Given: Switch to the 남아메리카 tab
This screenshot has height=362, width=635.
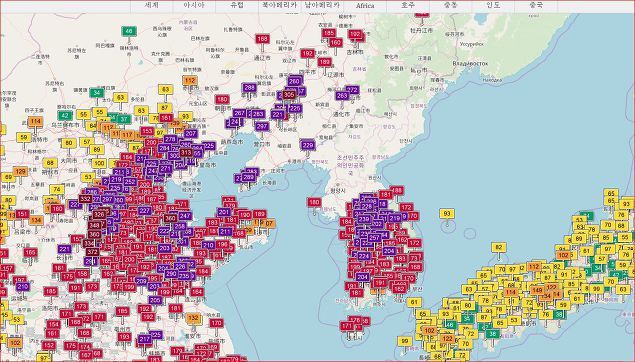Looking at the screenshot, I should pos(322,5).
